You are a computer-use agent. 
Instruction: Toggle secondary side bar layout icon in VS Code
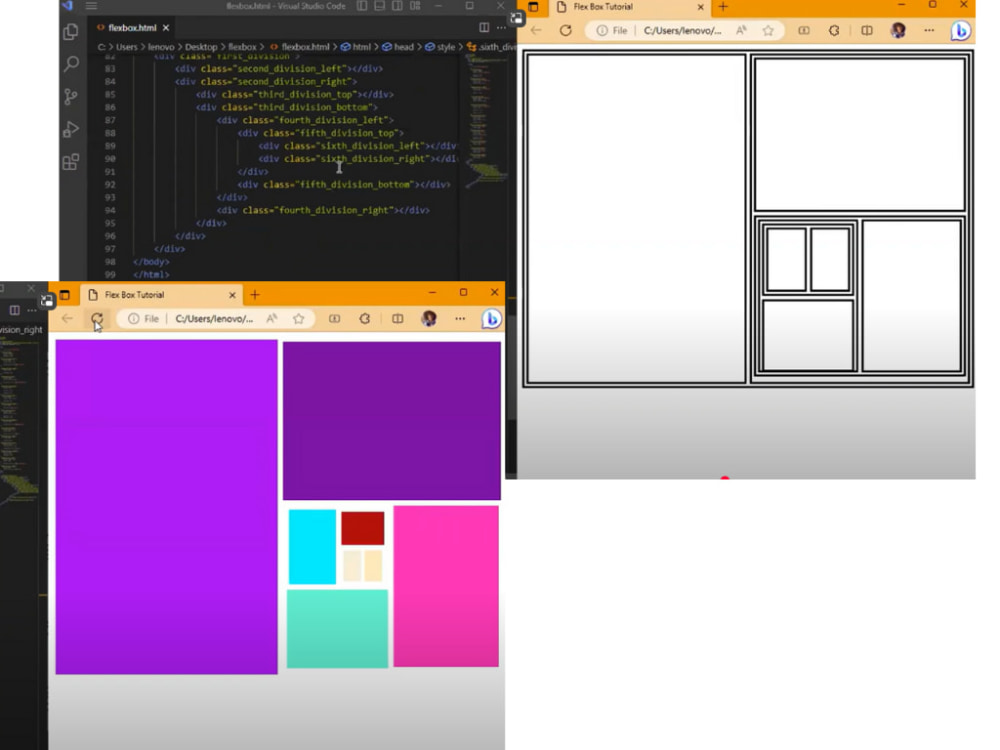[397, 6]
